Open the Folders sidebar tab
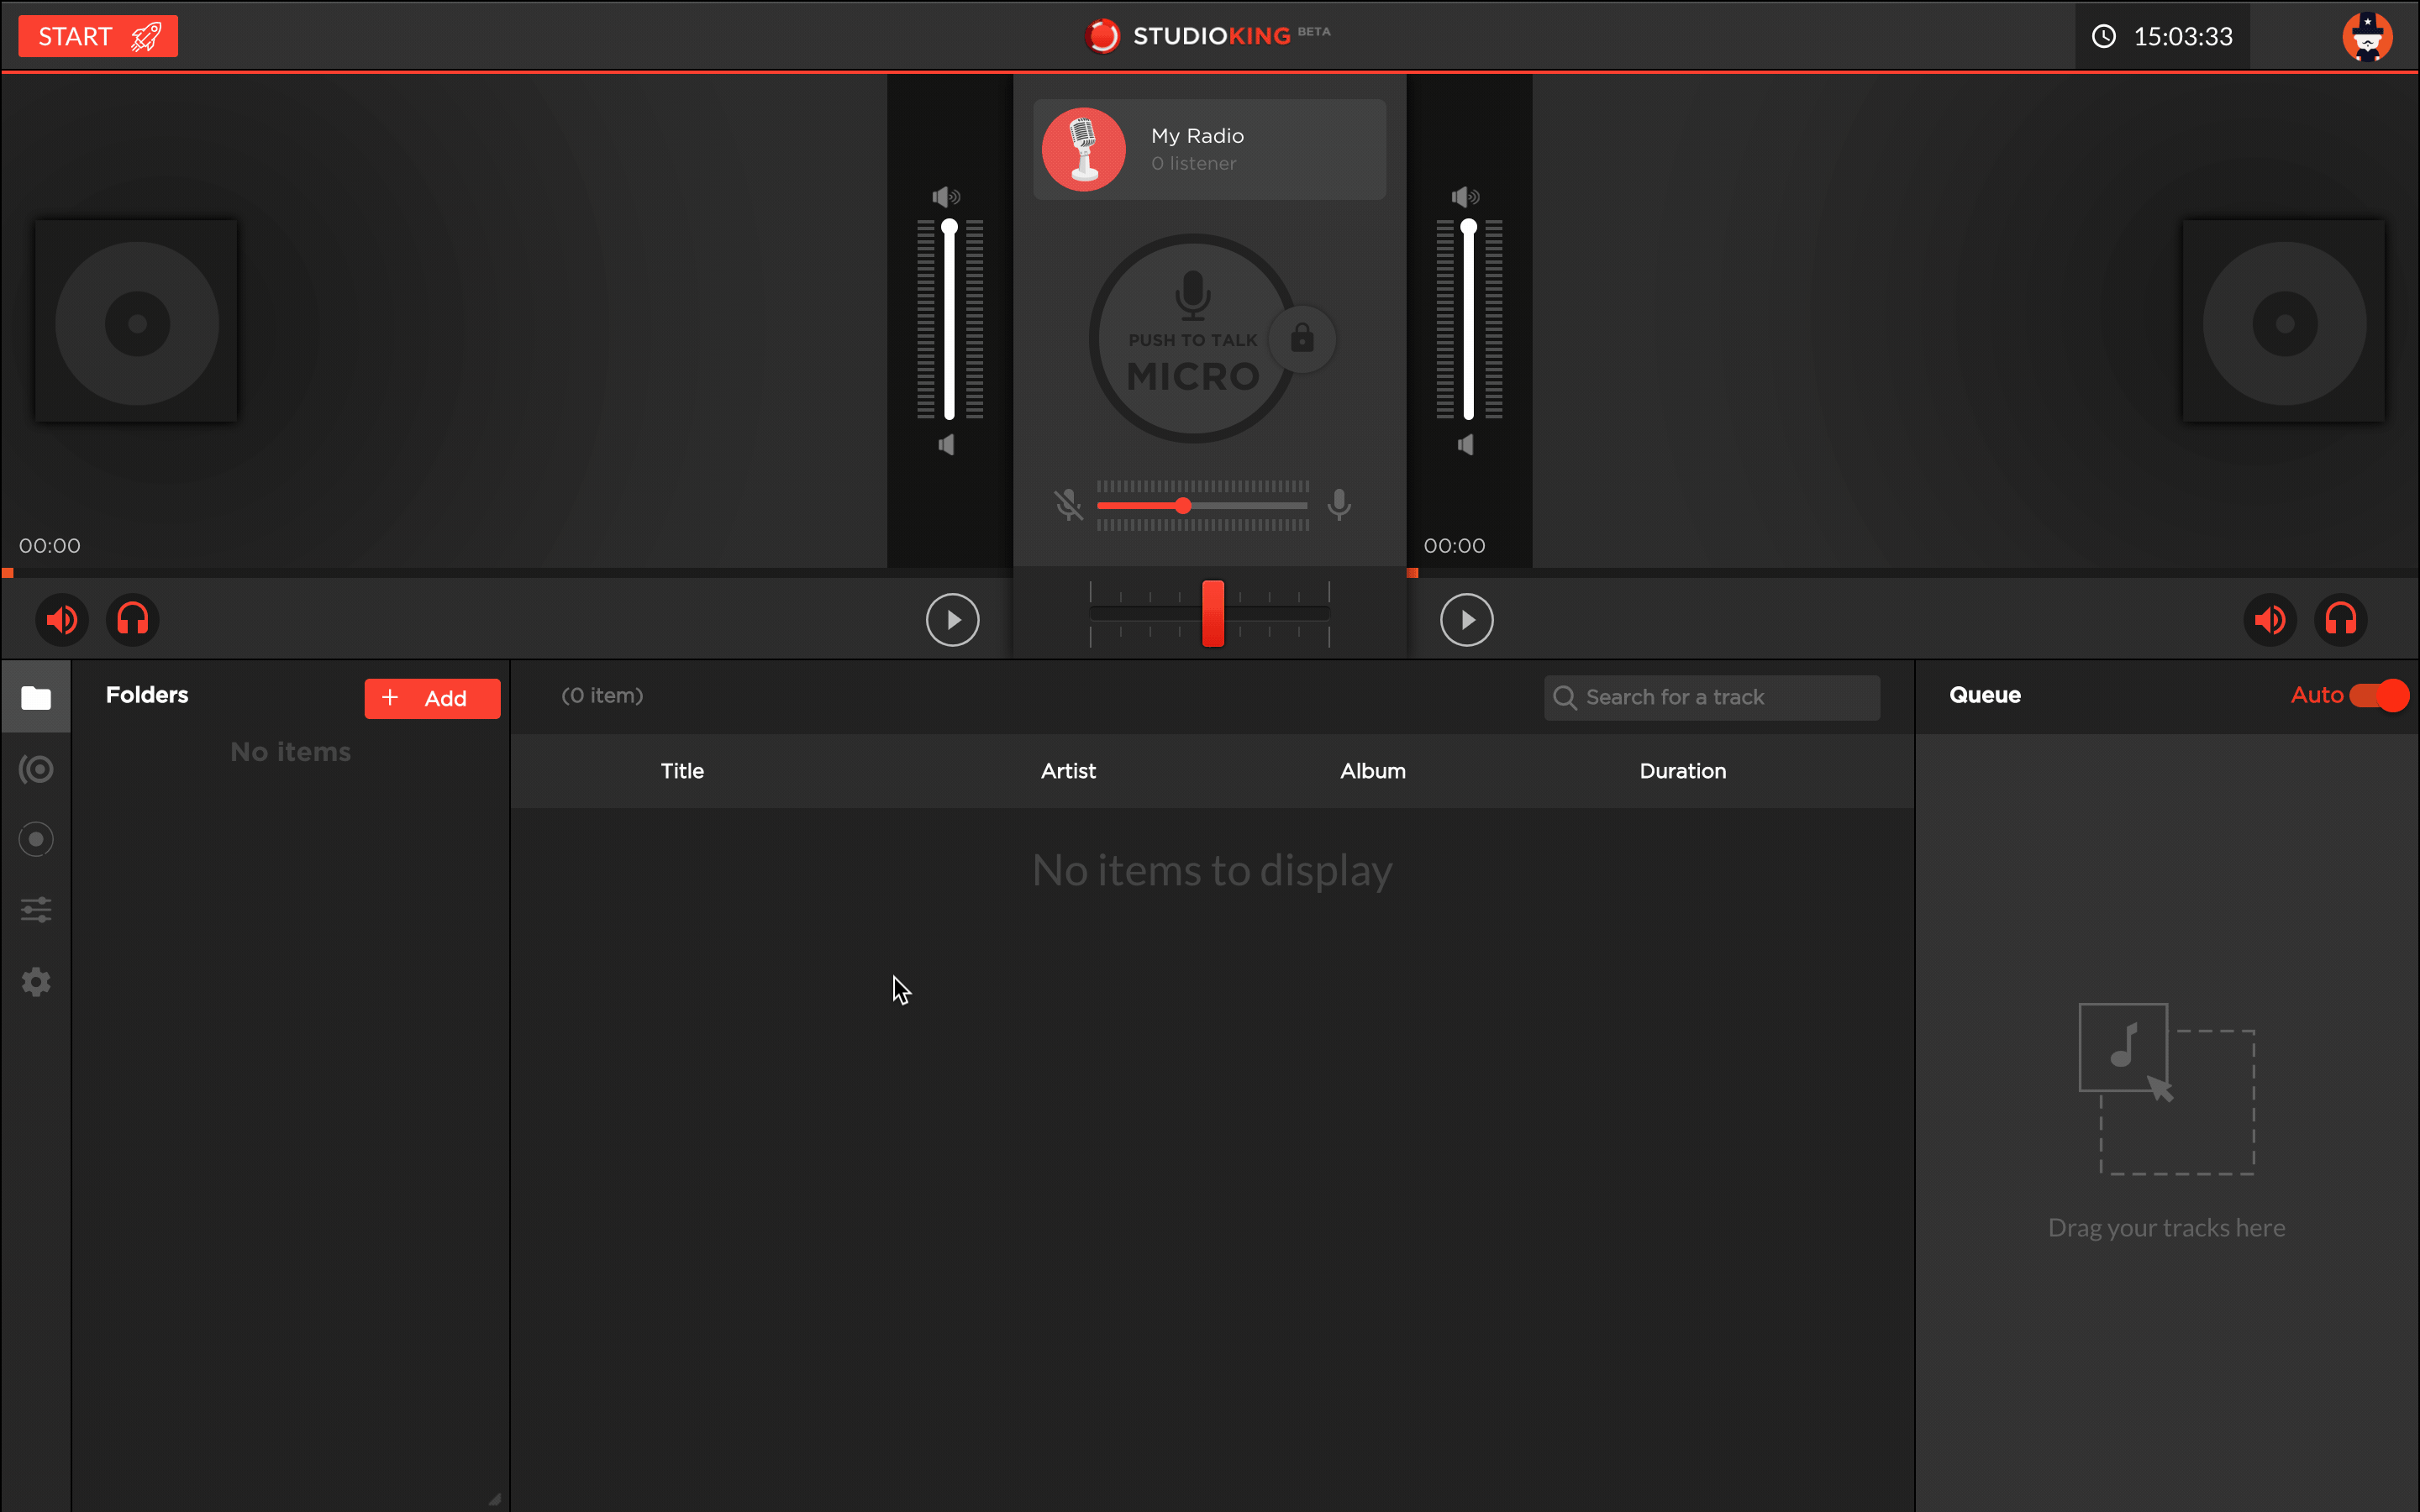 [36, 697]
